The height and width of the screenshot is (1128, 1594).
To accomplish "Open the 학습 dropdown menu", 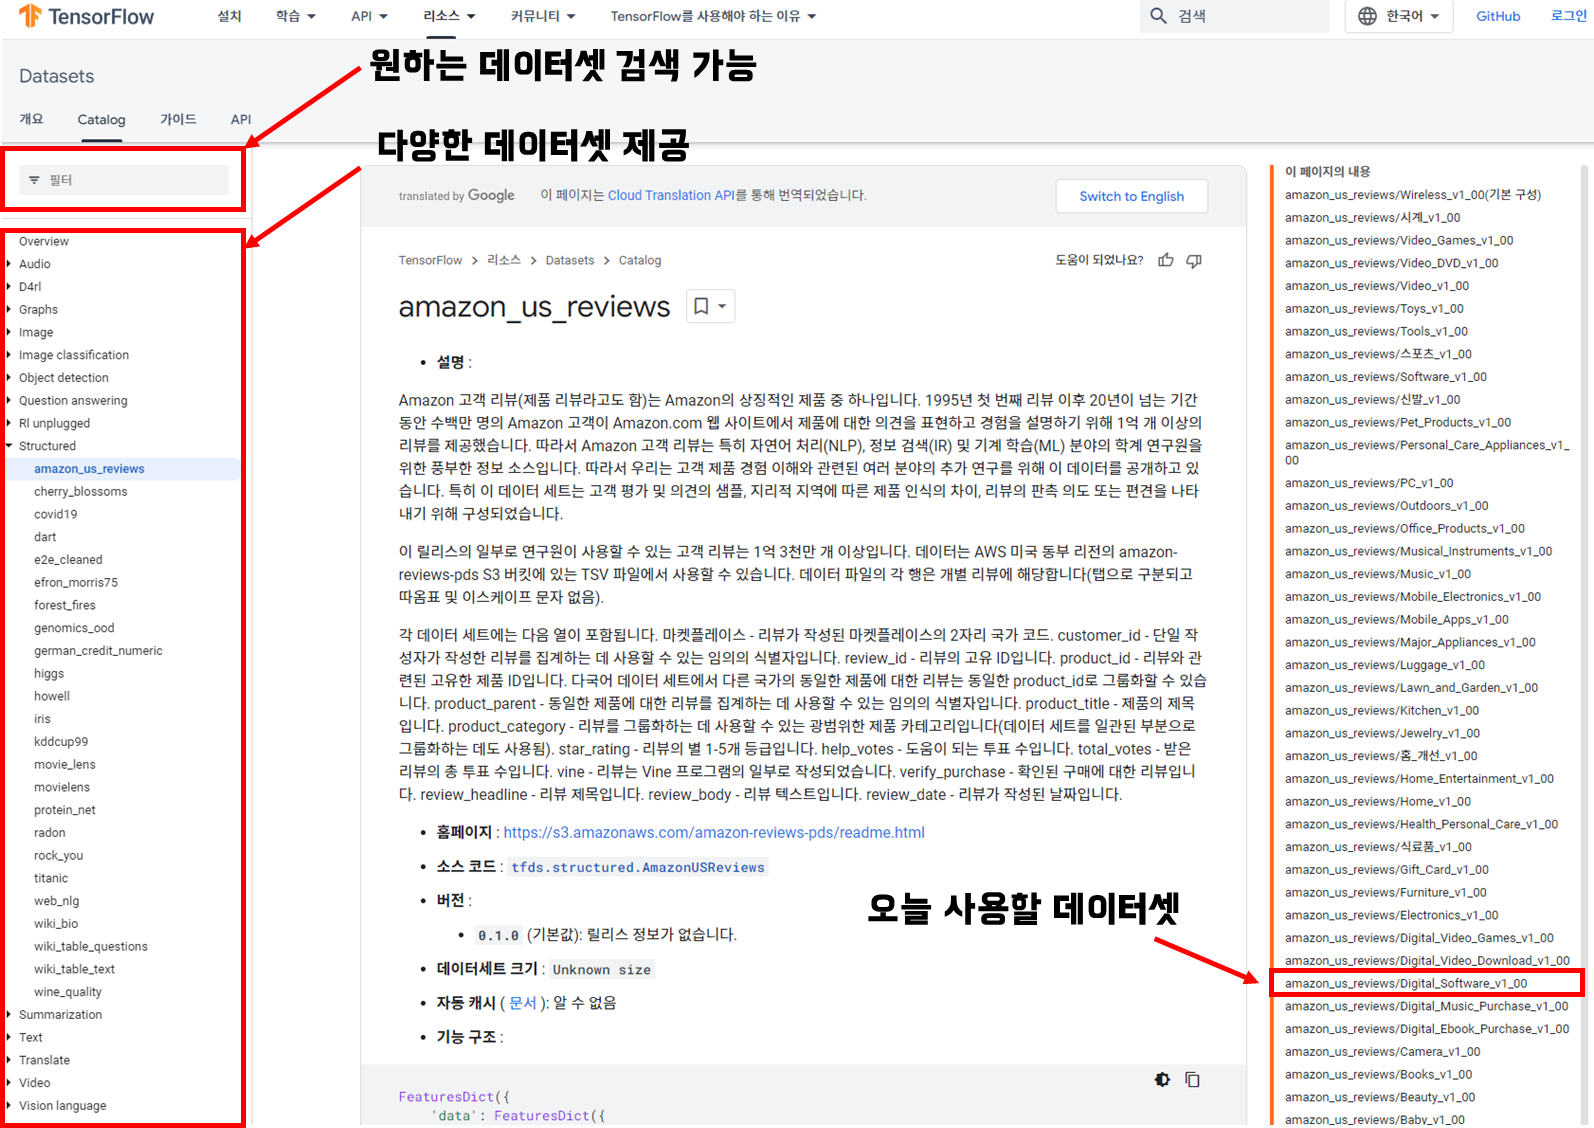I will tap(296, 16).
